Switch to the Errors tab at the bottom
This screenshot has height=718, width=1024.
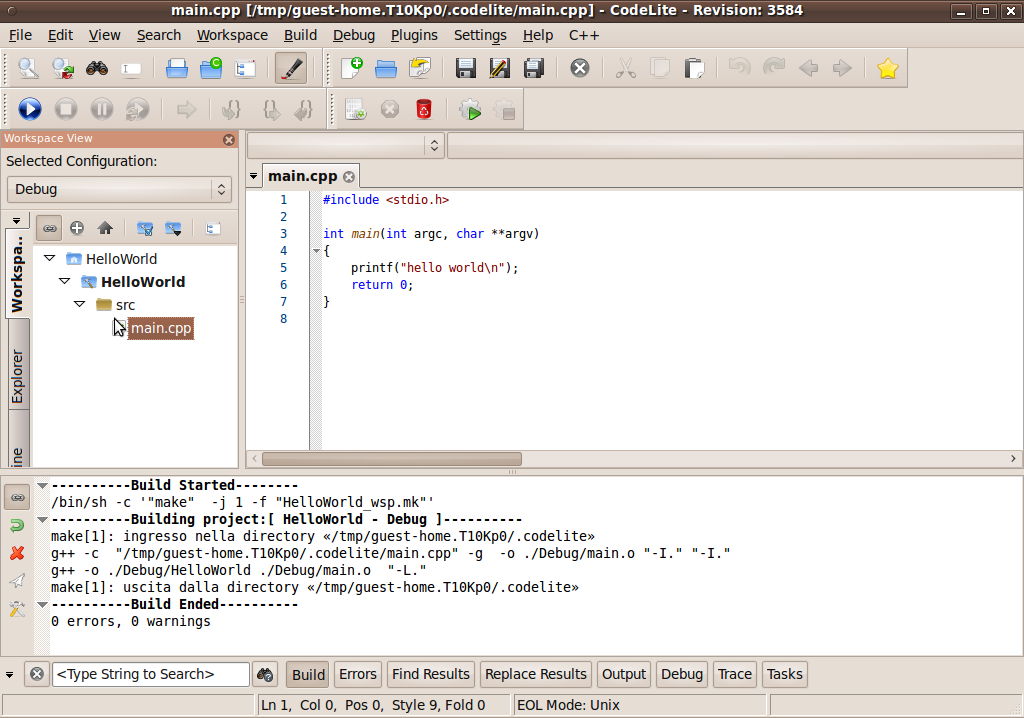tap(357, 674)
